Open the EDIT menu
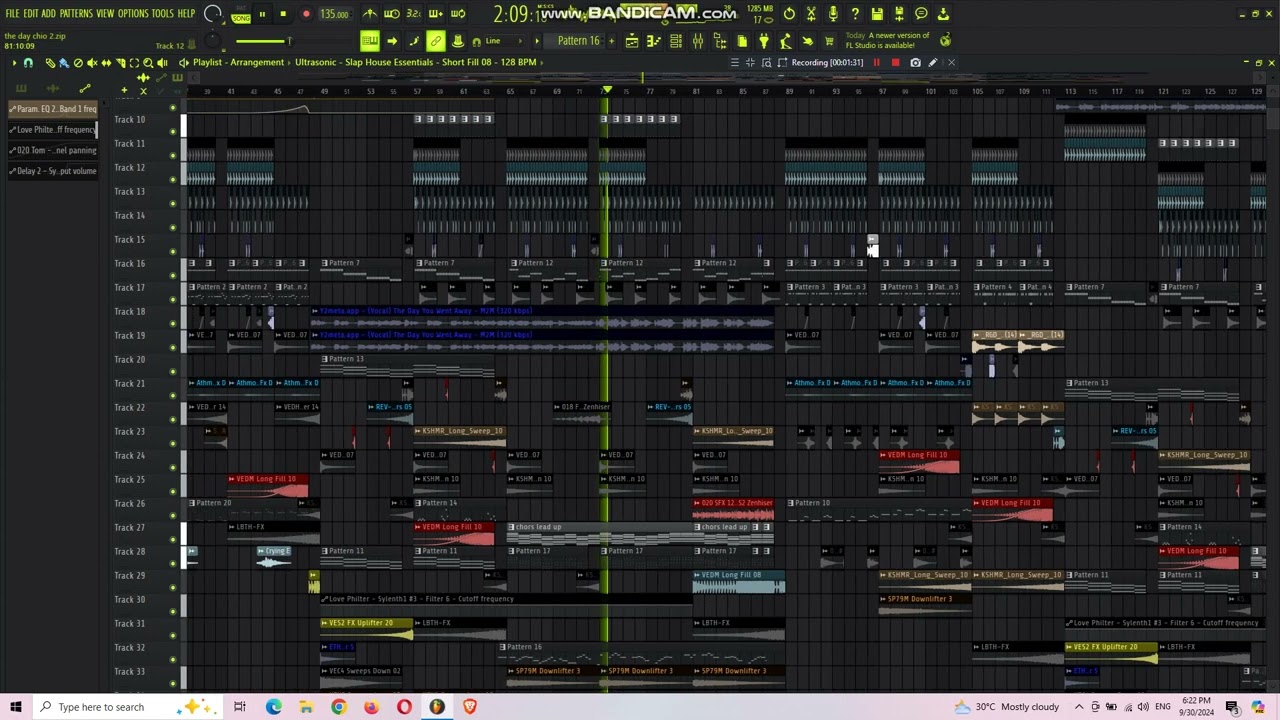The image size is (1280, 720). click(x=31, y=13)
